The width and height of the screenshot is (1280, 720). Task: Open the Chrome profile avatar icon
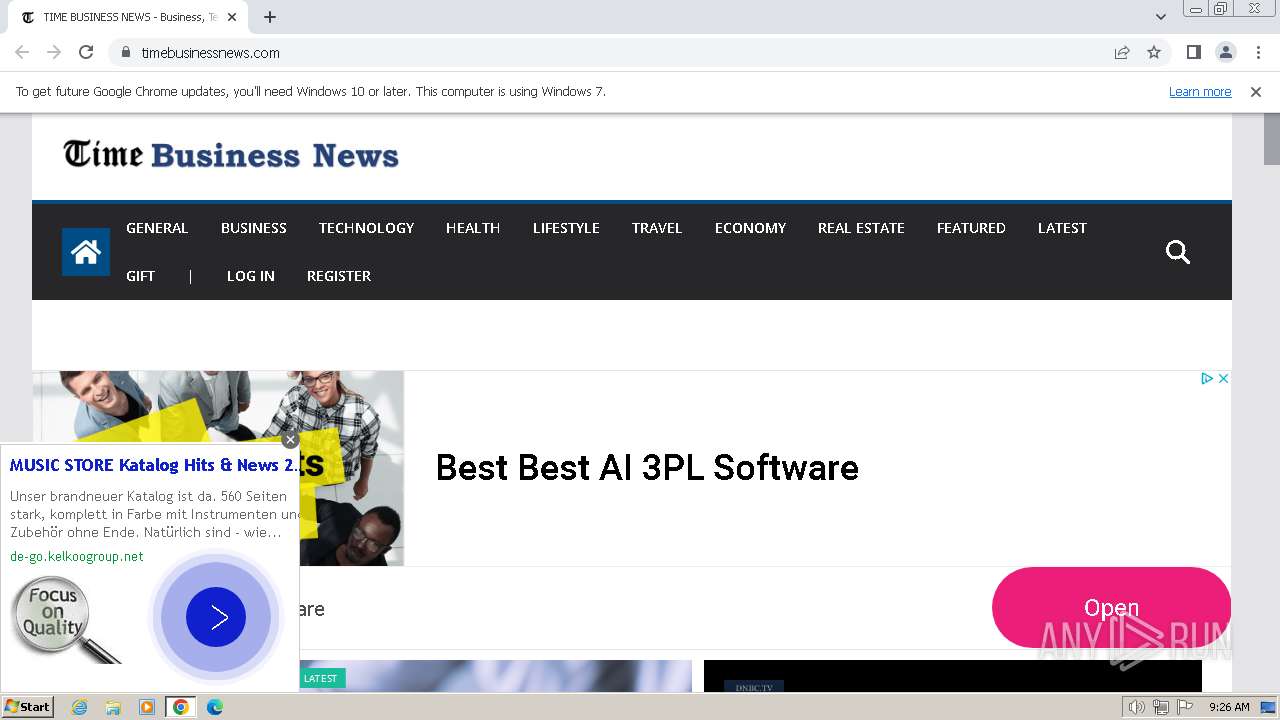click(x=1225, y=52)
